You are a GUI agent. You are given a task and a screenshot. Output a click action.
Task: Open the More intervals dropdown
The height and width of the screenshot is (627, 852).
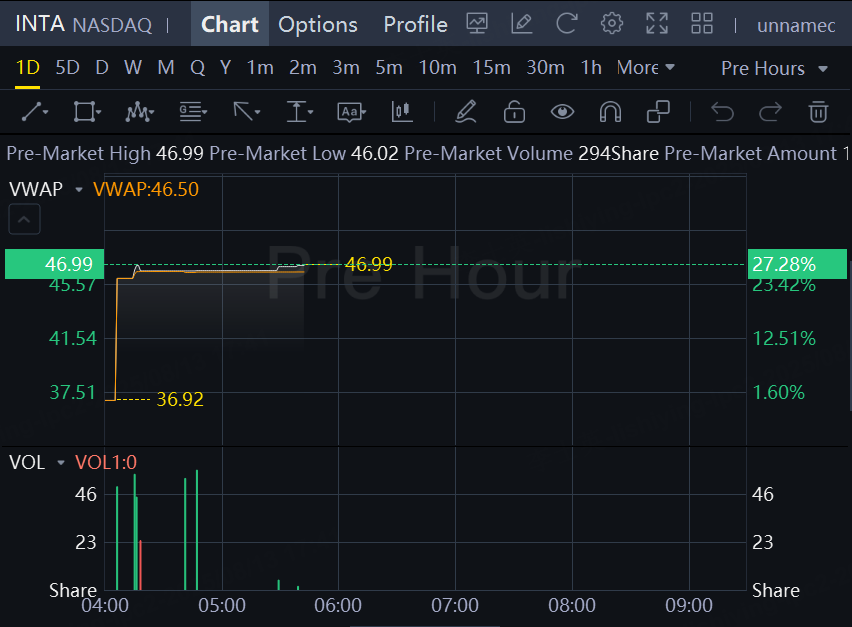click(x=646, y=68)
